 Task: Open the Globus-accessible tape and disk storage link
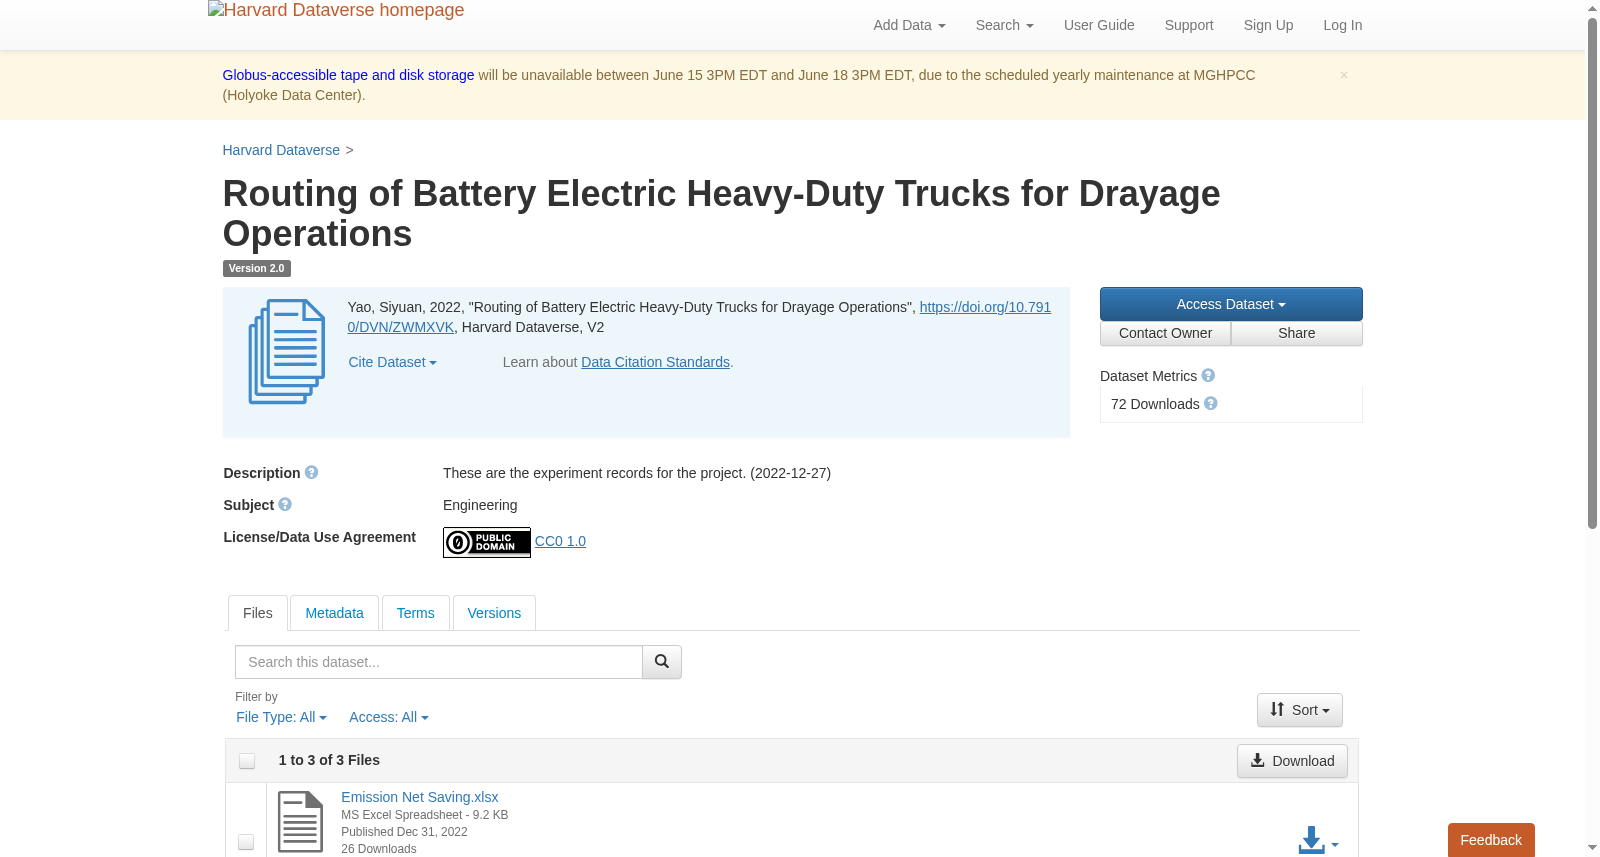(x=348, y=75)
